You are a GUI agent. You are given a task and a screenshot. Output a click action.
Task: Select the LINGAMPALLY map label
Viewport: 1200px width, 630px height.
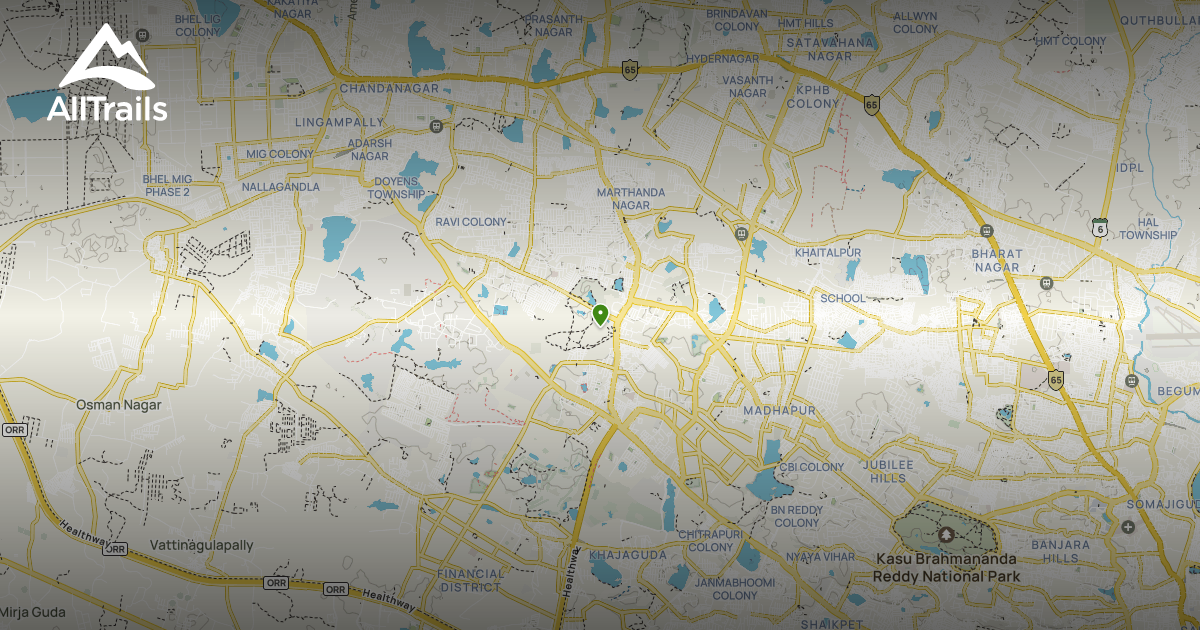tap(340, 123)
